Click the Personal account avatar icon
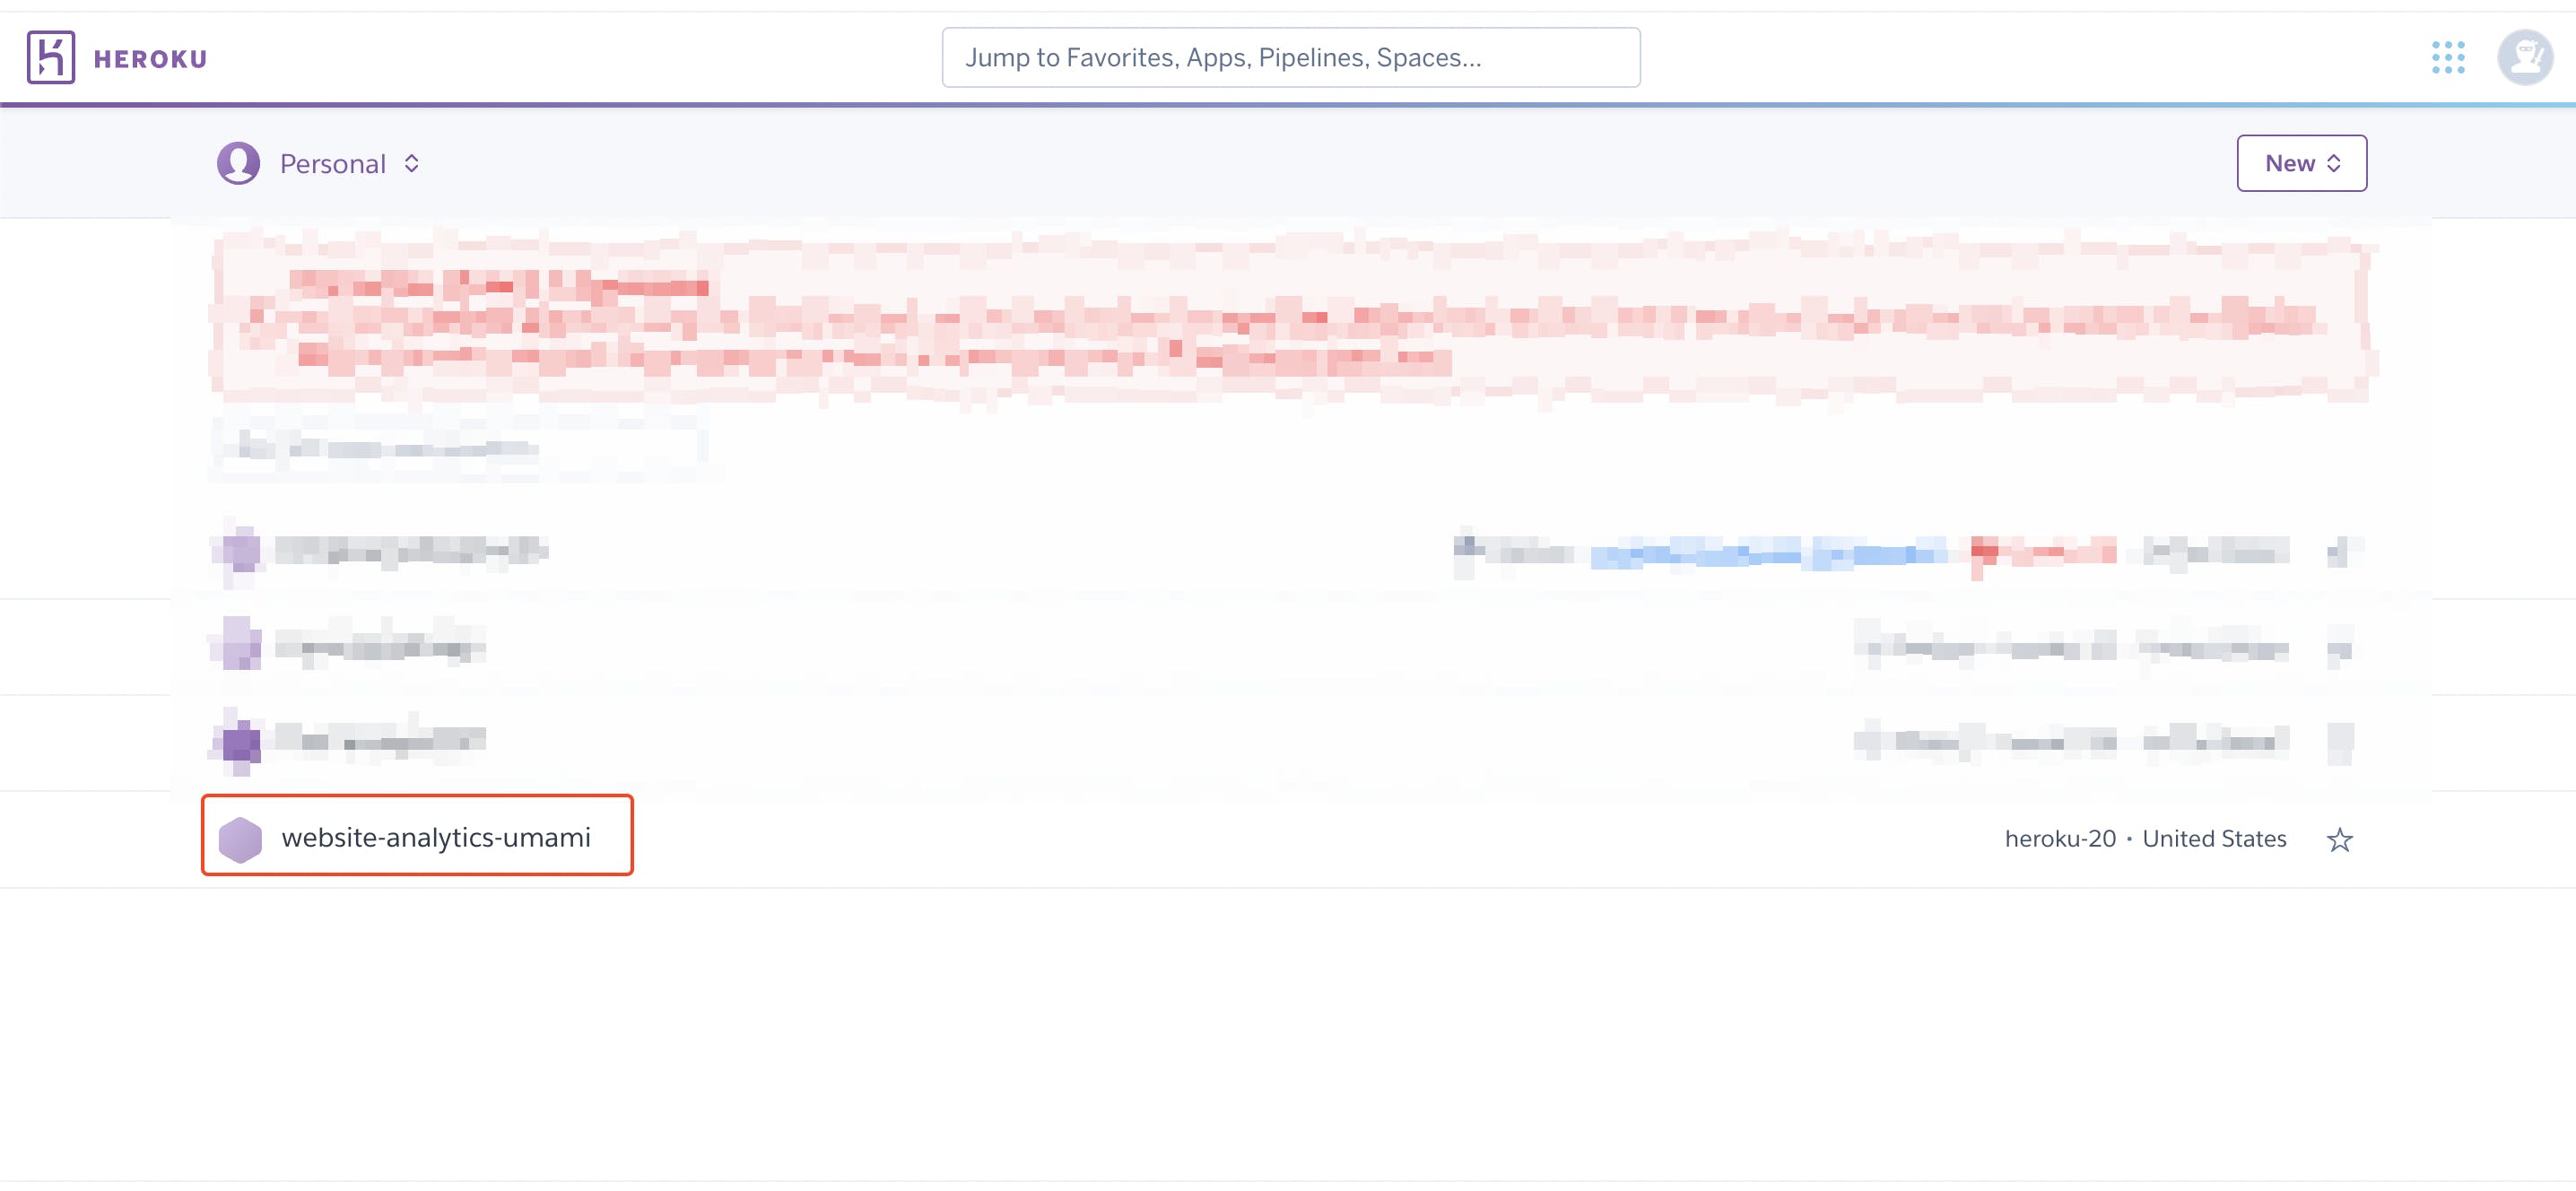Viewport: 2576px width, 1191px height. pos(238,163)
